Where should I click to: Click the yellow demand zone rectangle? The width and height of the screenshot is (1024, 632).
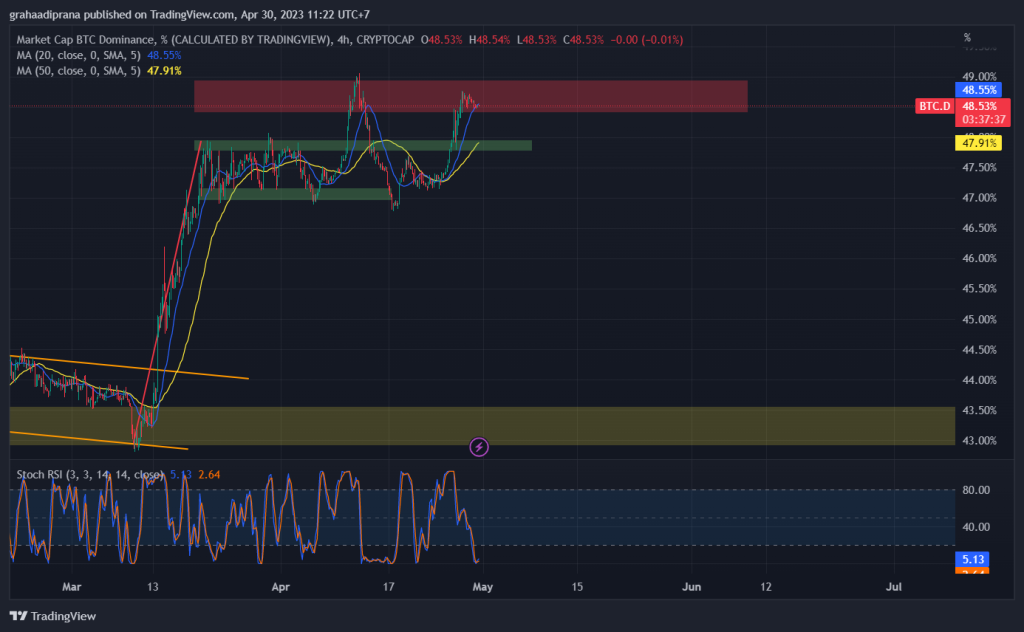click(x=482, y=426)
